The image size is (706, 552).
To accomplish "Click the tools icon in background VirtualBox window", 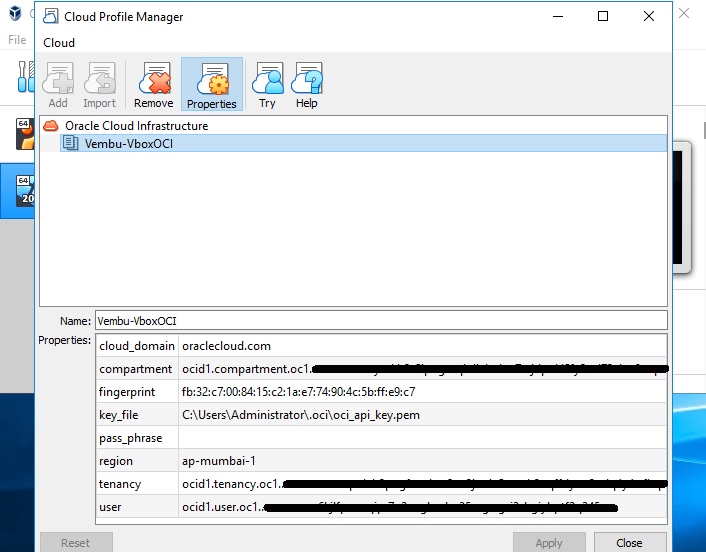I will pos(26,77).
